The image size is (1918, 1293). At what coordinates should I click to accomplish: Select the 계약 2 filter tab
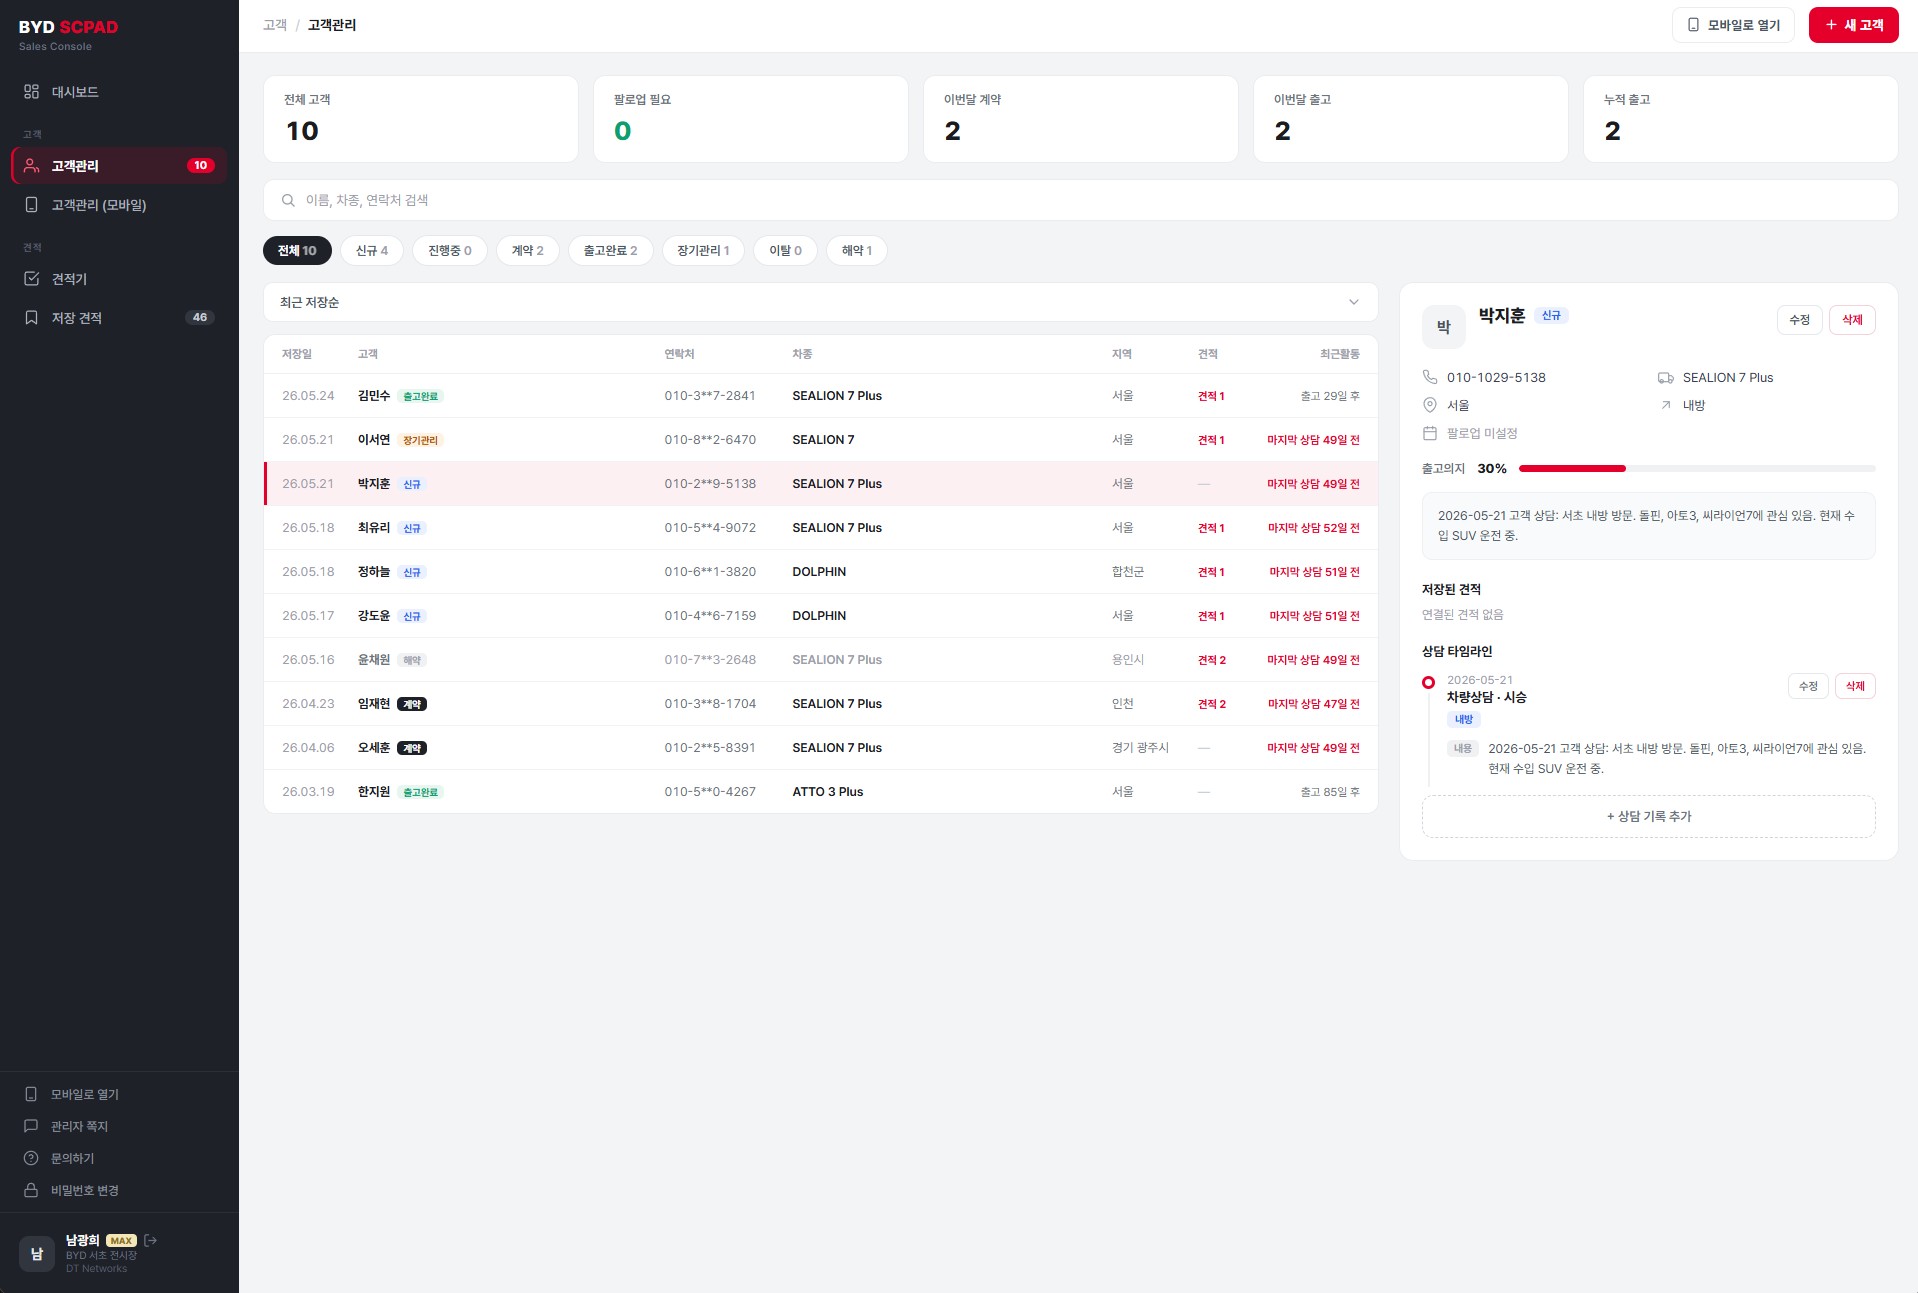pos(528,250)
